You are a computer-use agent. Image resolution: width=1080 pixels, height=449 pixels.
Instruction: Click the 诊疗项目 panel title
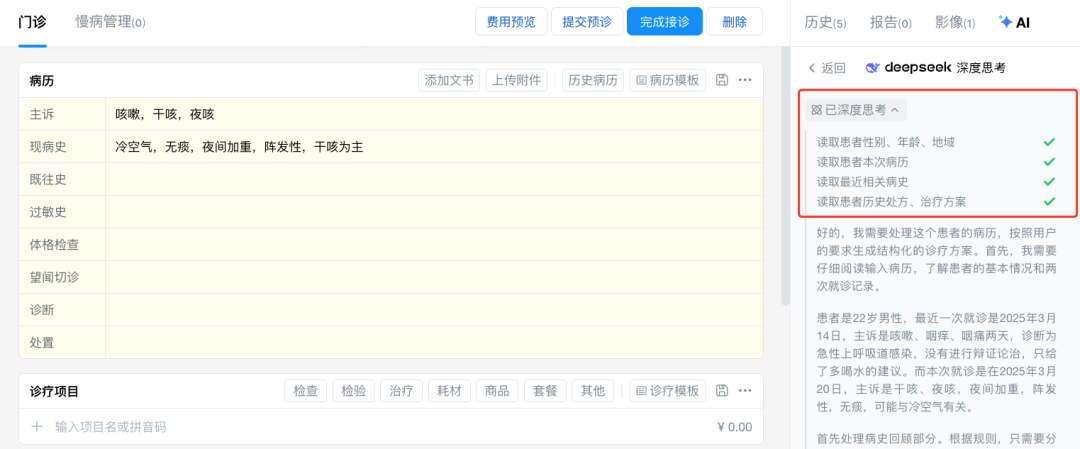point(54,392)
